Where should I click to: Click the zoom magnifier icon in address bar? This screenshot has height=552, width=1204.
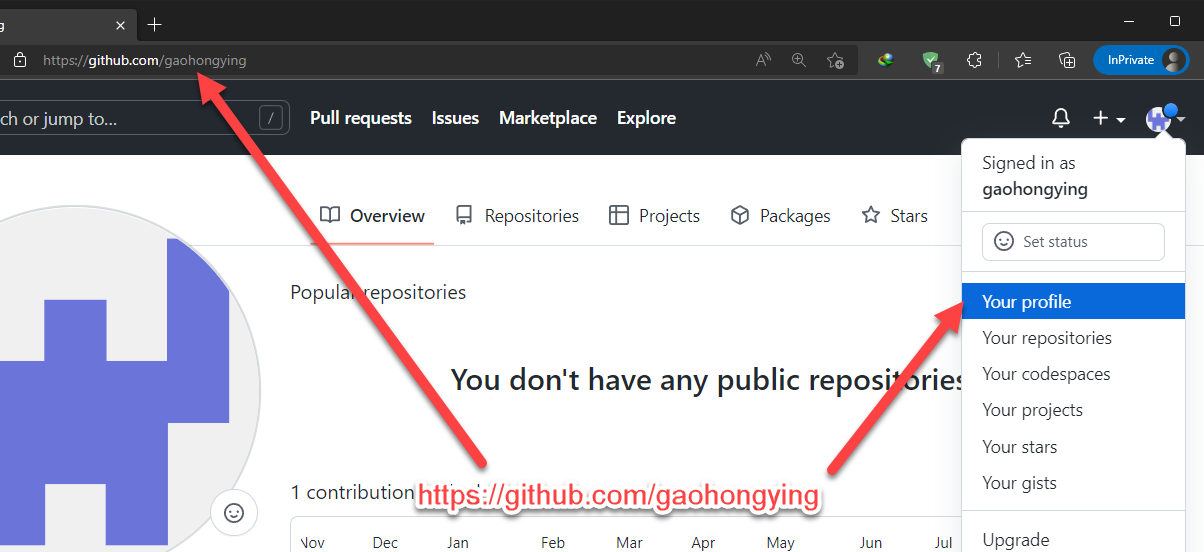799,60
